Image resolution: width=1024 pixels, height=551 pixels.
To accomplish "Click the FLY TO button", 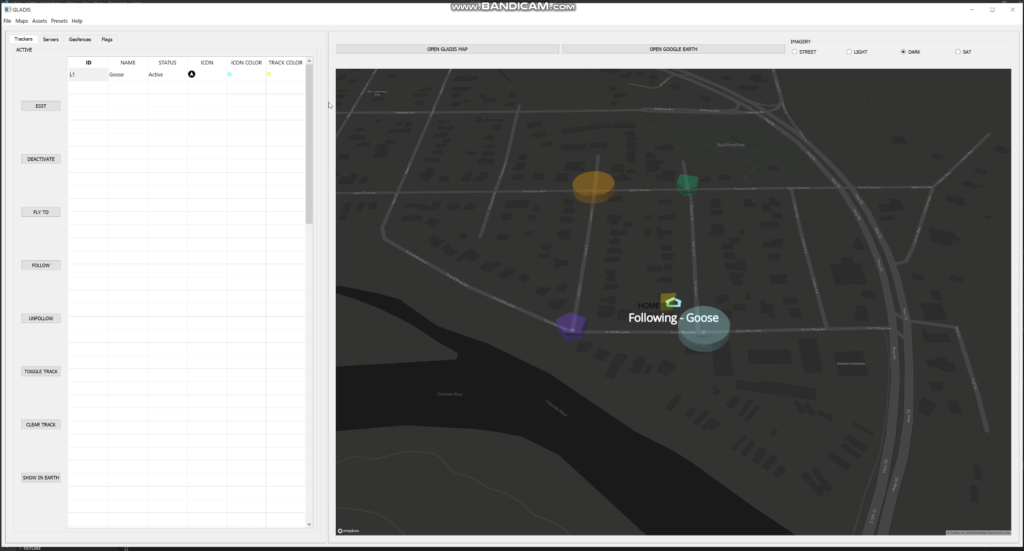I will pyautogui.click(x=40, y=212).
